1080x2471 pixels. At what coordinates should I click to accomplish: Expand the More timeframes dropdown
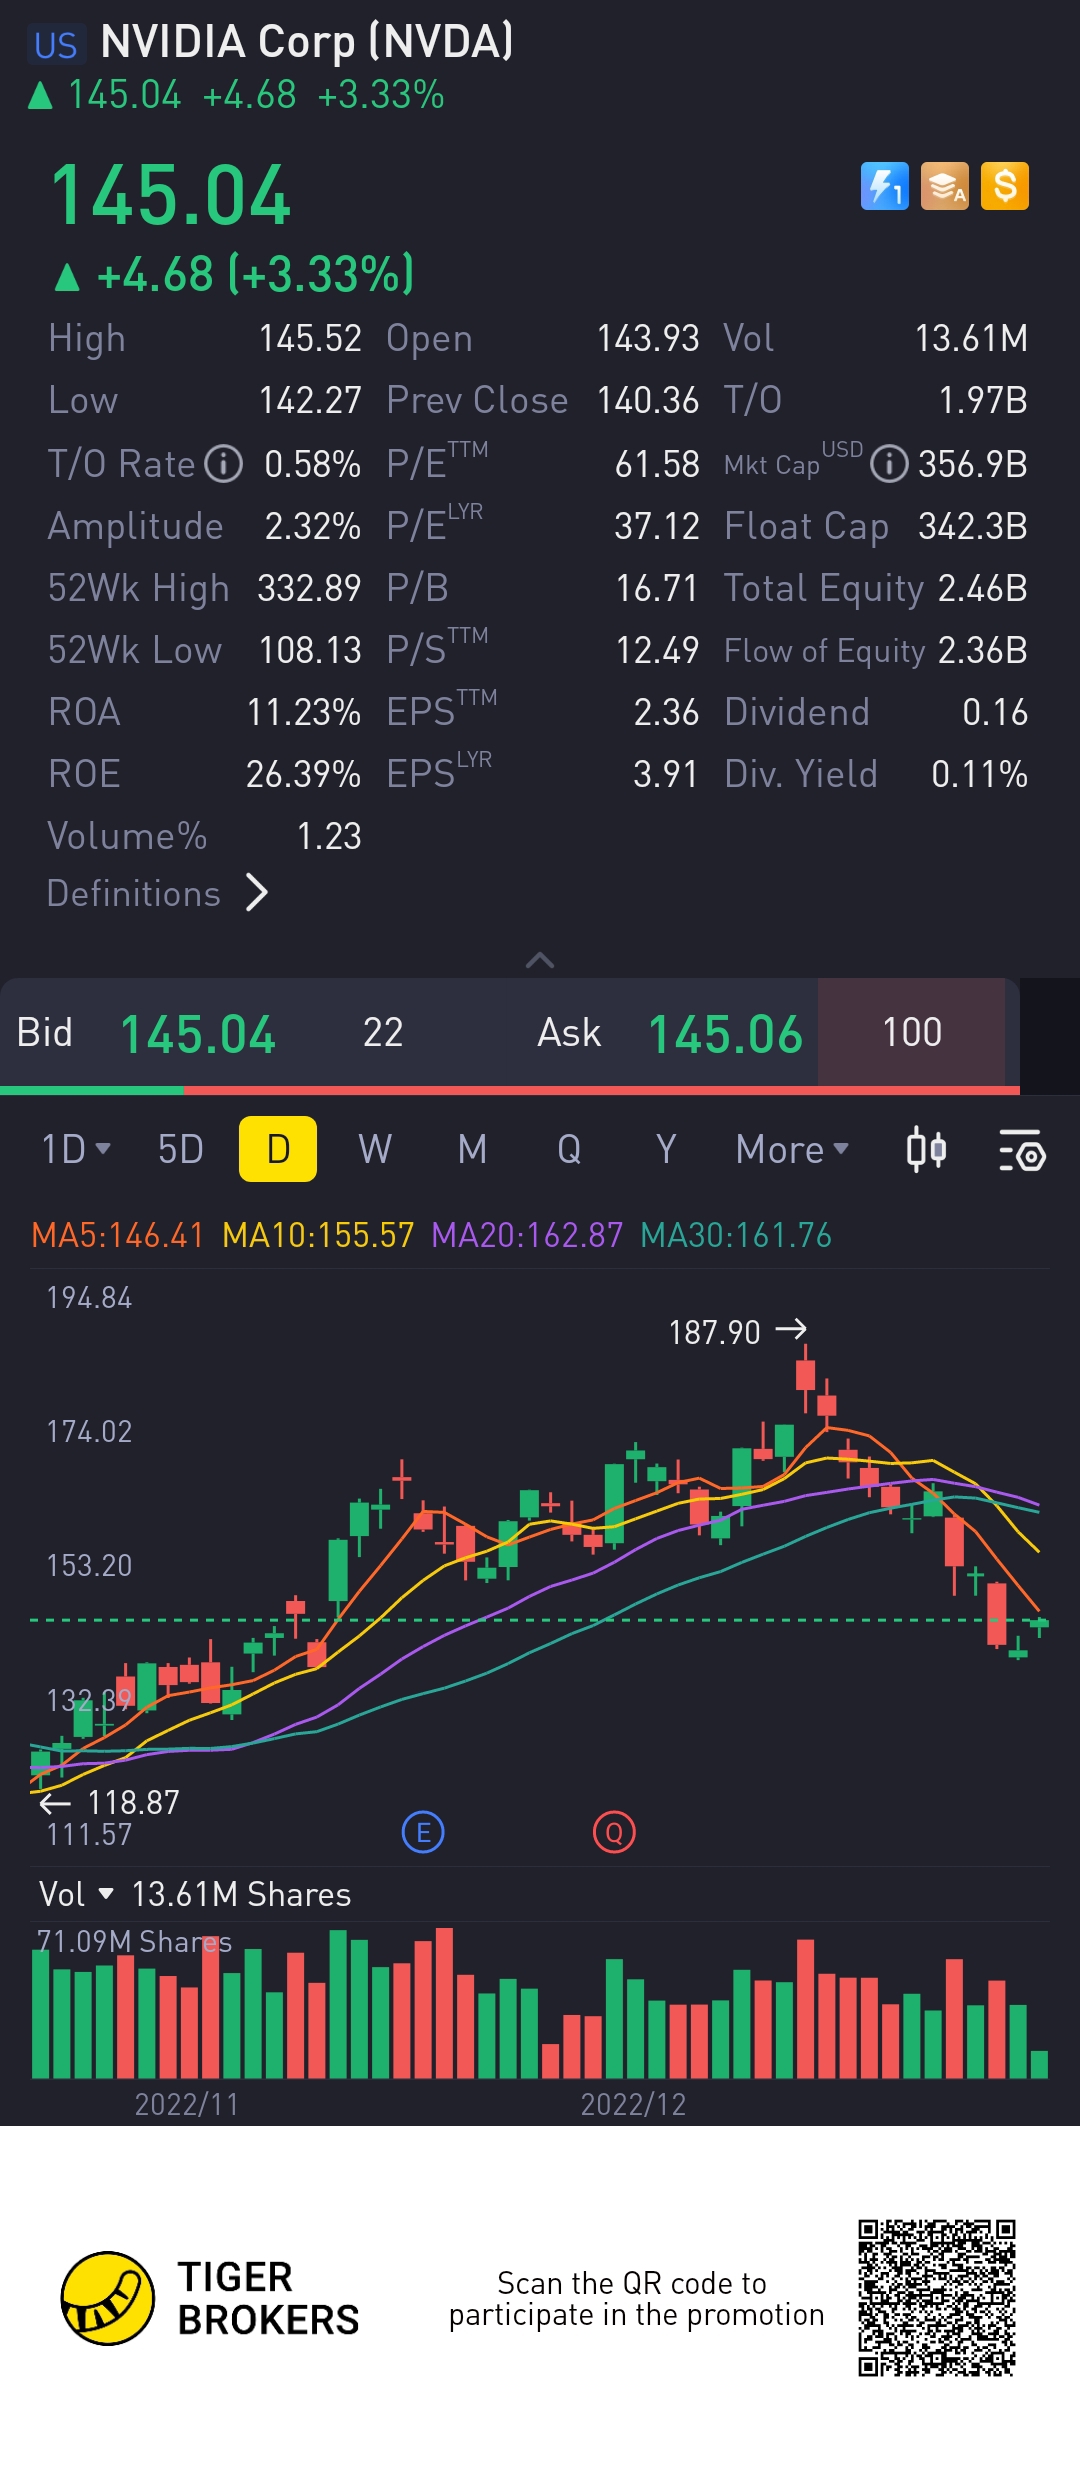click(x=792, y=1149)
